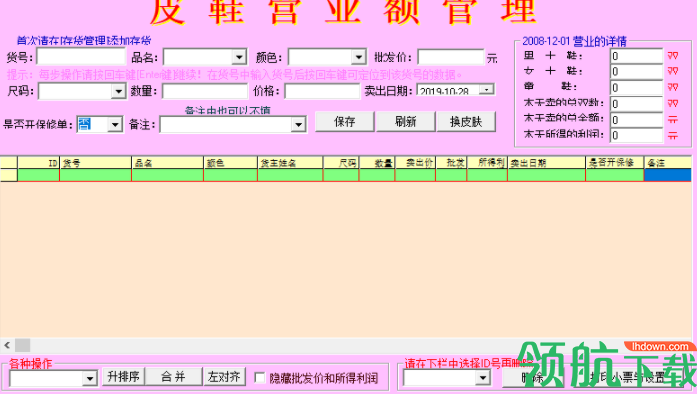The width and height of the screenshot is (697, 394).
Task: Click the blue 备注 cell in first row
Action: [668, 175]
